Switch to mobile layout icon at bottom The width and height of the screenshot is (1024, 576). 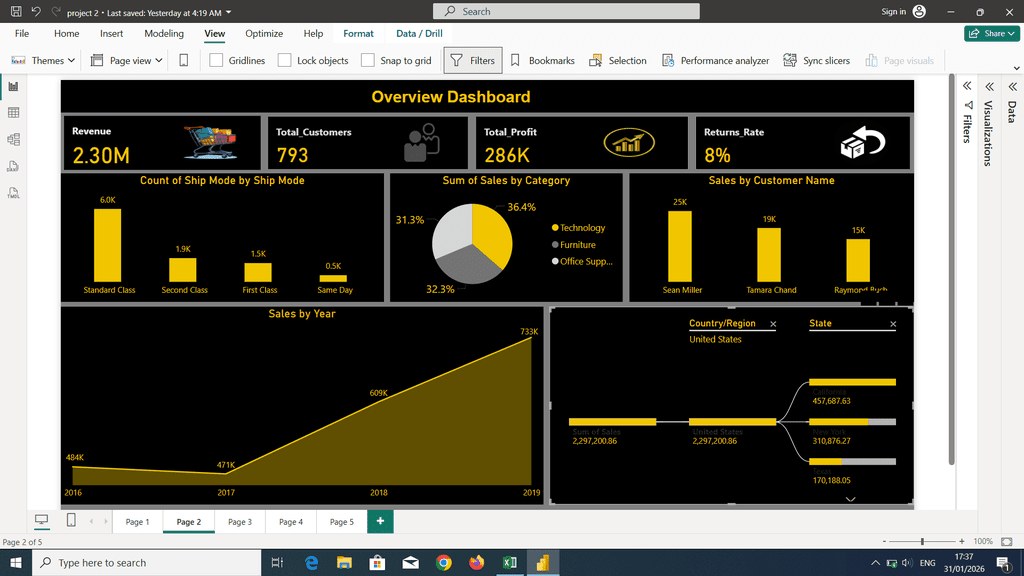click(71, 521)
